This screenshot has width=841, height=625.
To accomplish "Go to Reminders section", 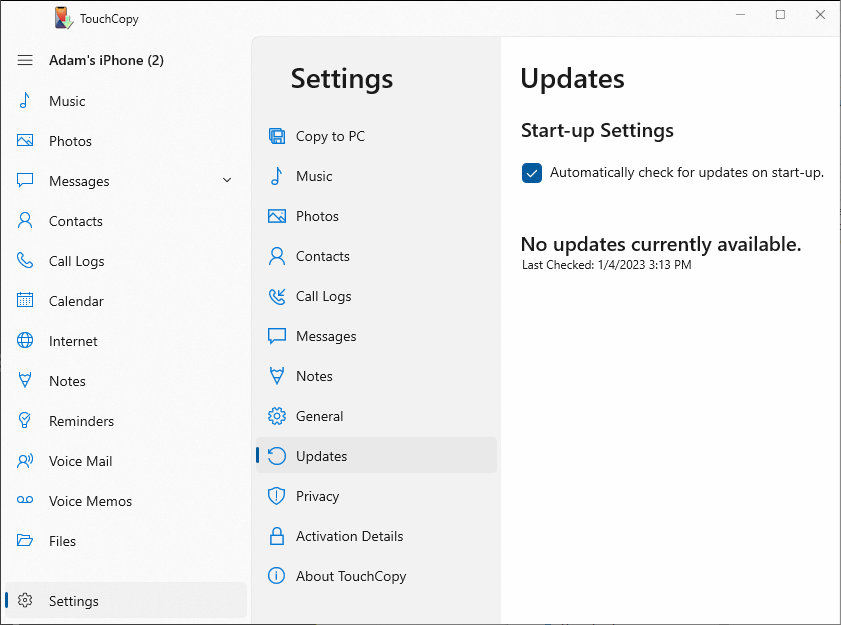I will tap(126, 420).
